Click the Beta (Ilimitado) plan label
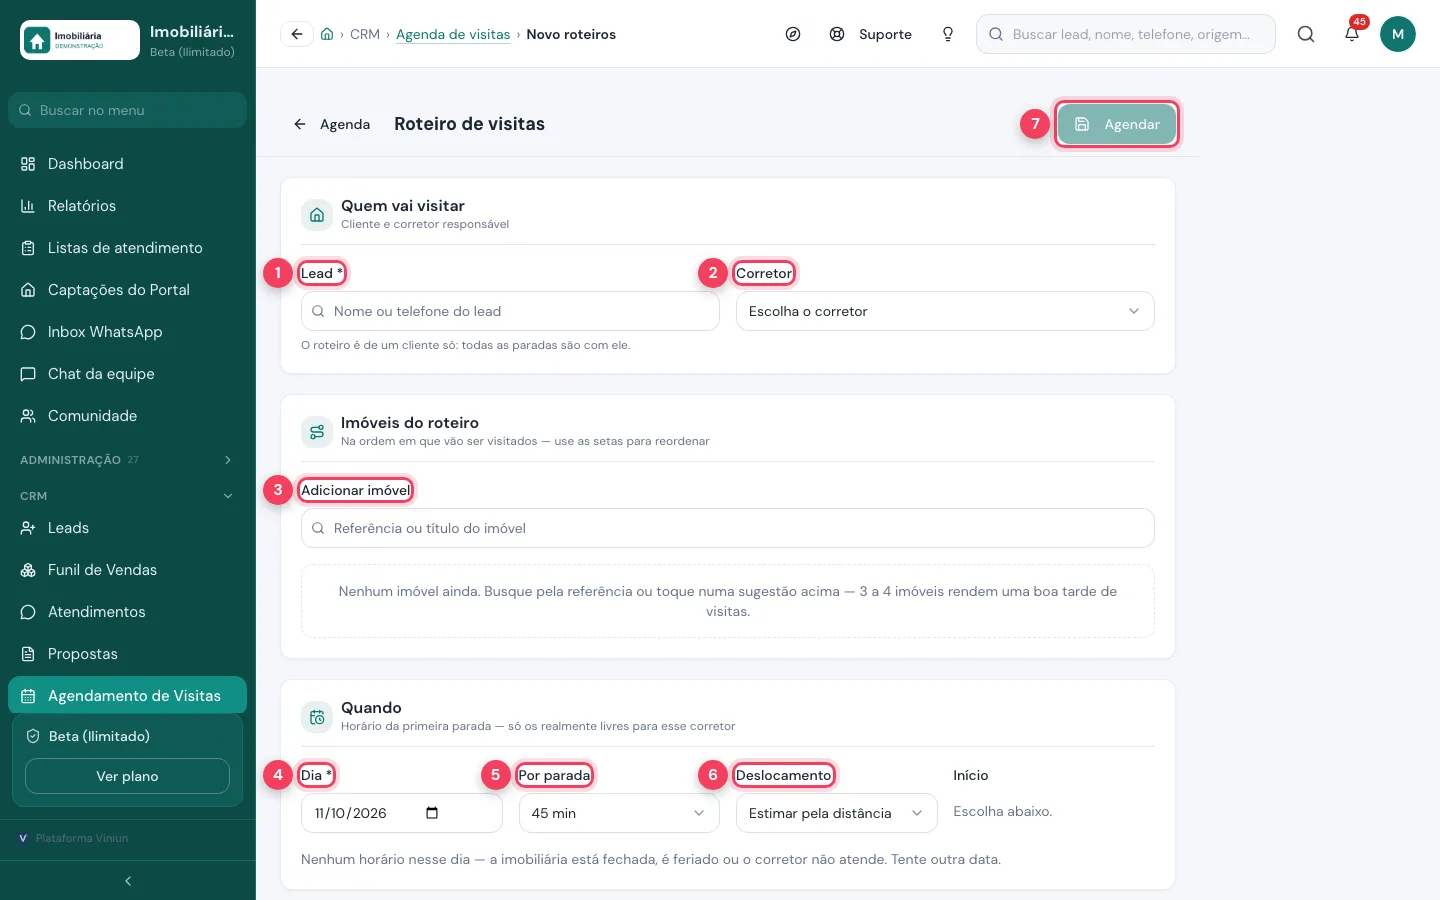Screen dimensions: 1440x900 (99, 736)
